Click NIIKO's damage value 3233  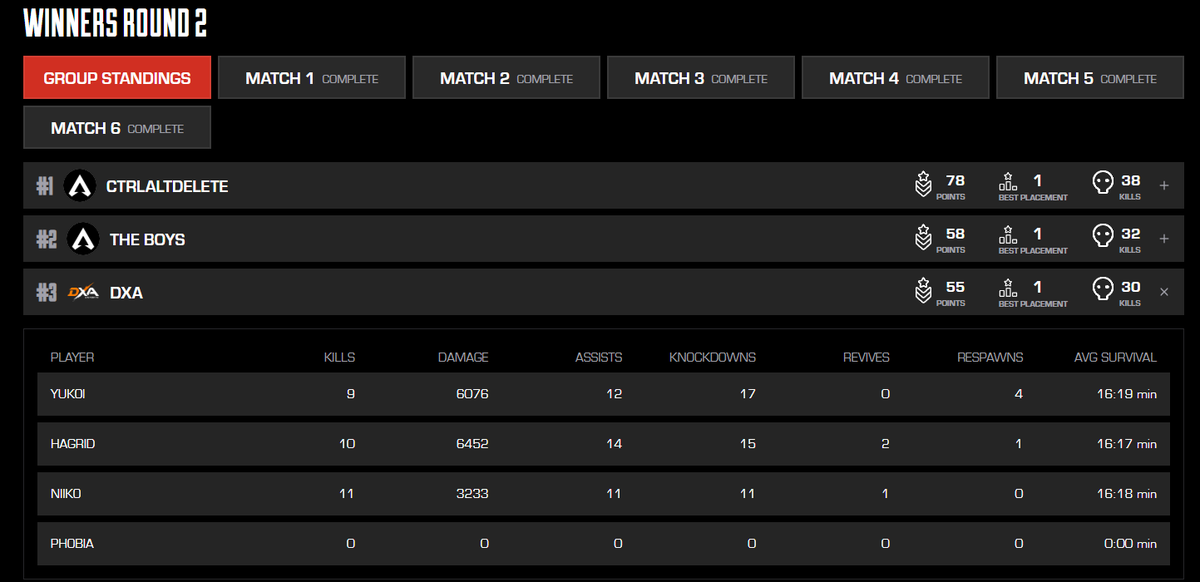pos(471,493)
